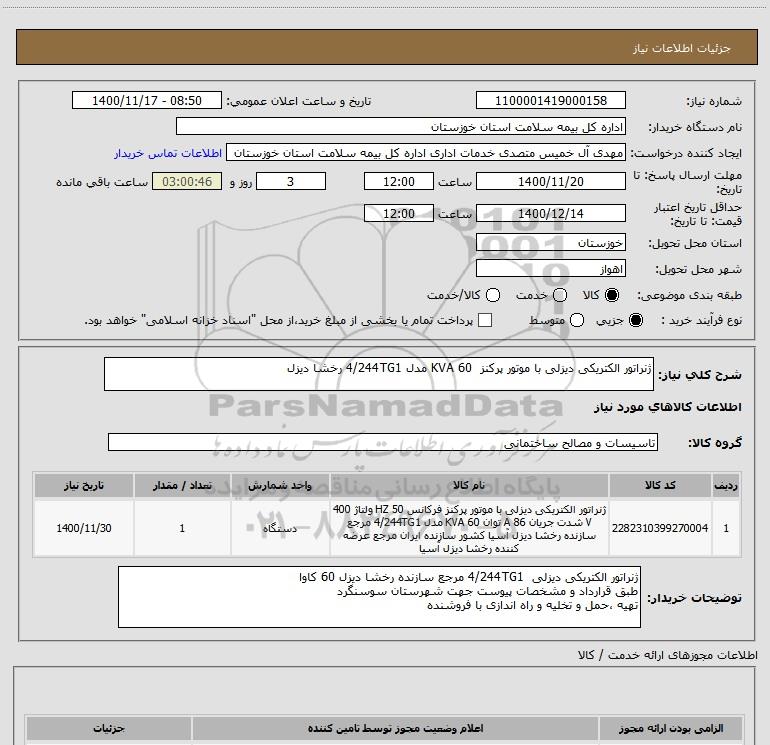Click the کد کالا column header
The height and width of the screenshot is (745, 770).
[x=660, y=485]
